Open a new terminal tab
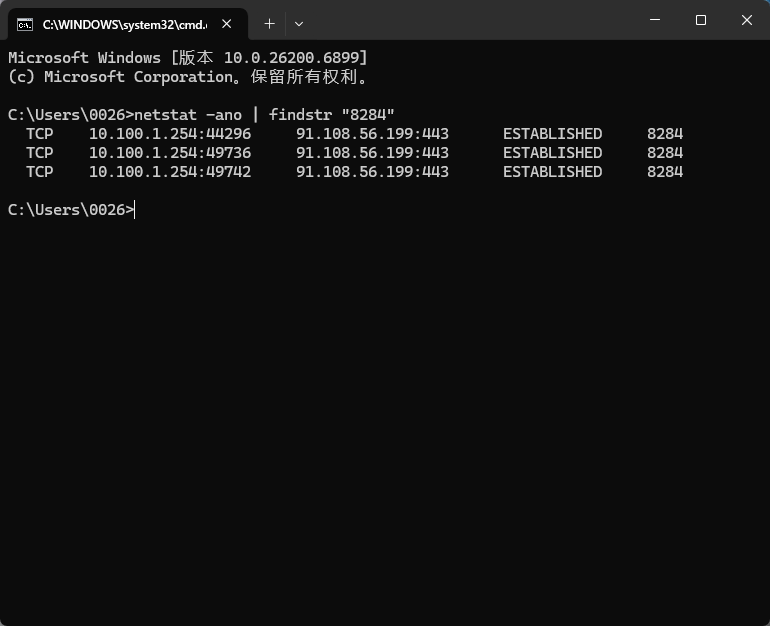770x626 pixels. (269, 23)
